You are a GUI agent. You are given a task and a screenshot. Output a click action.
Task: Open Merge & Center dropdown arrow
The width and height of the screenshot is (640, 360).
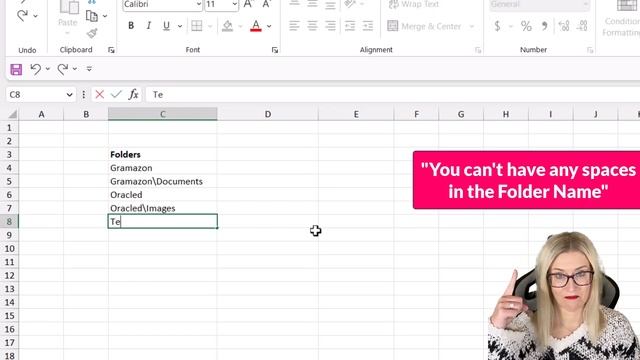pyautogui.click(x=472, y=26)
